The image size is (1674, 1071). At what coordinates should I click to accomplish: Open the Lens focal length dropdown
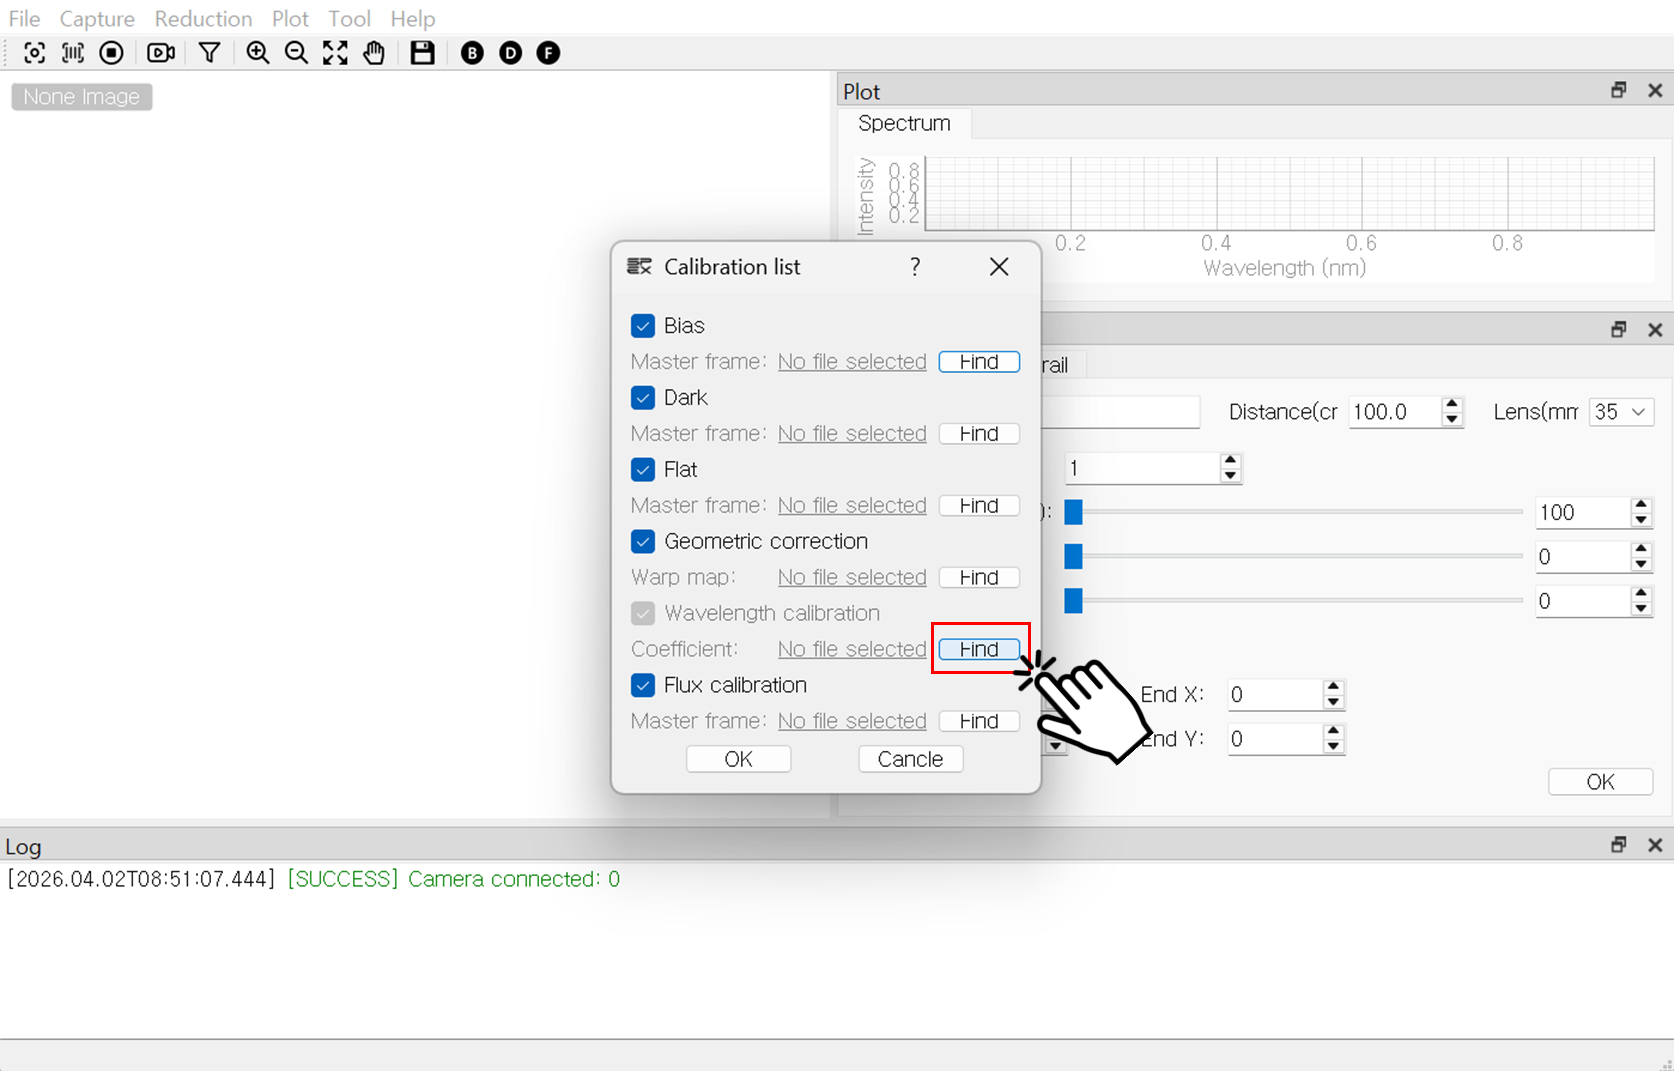coord(1621,412)
